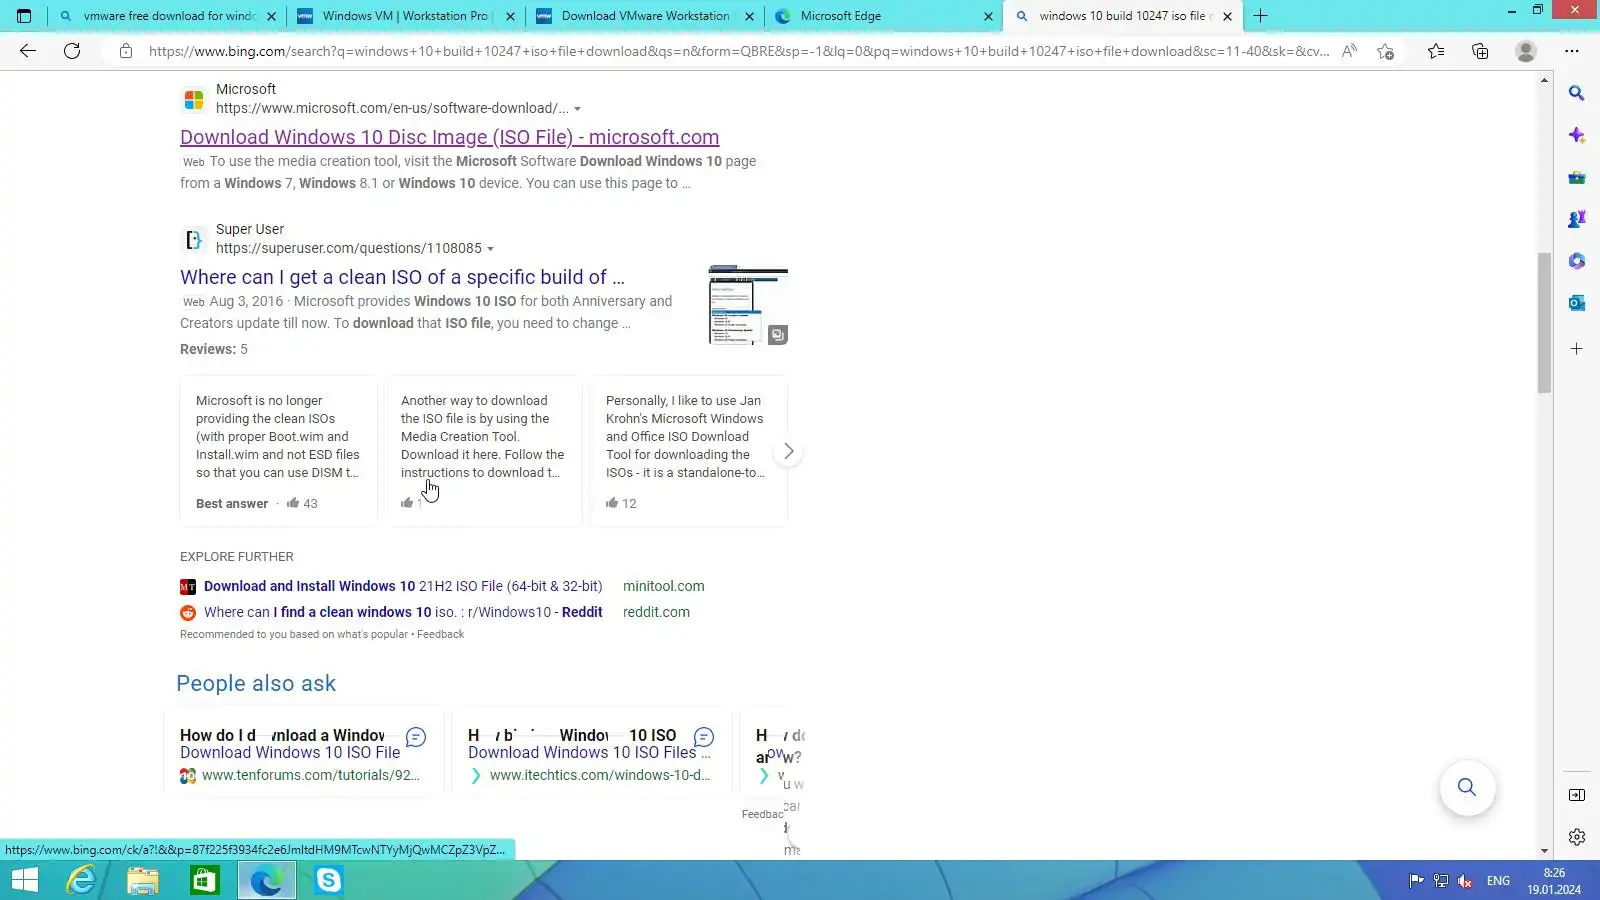Click the page vertical scrollbar thumb
Viewport: 1600px width, 900px height.
(x=1545, y=322)
